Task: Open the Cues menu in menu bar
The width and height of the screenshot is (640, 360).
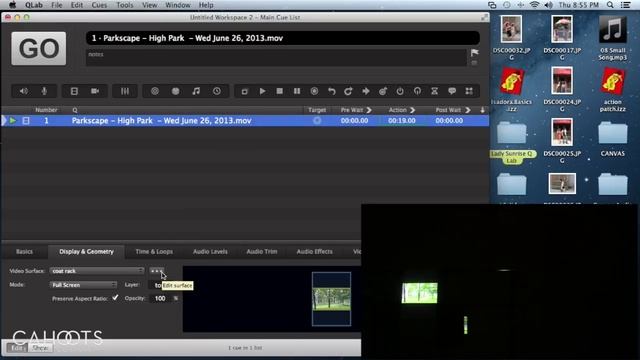Action: point(99,5)
